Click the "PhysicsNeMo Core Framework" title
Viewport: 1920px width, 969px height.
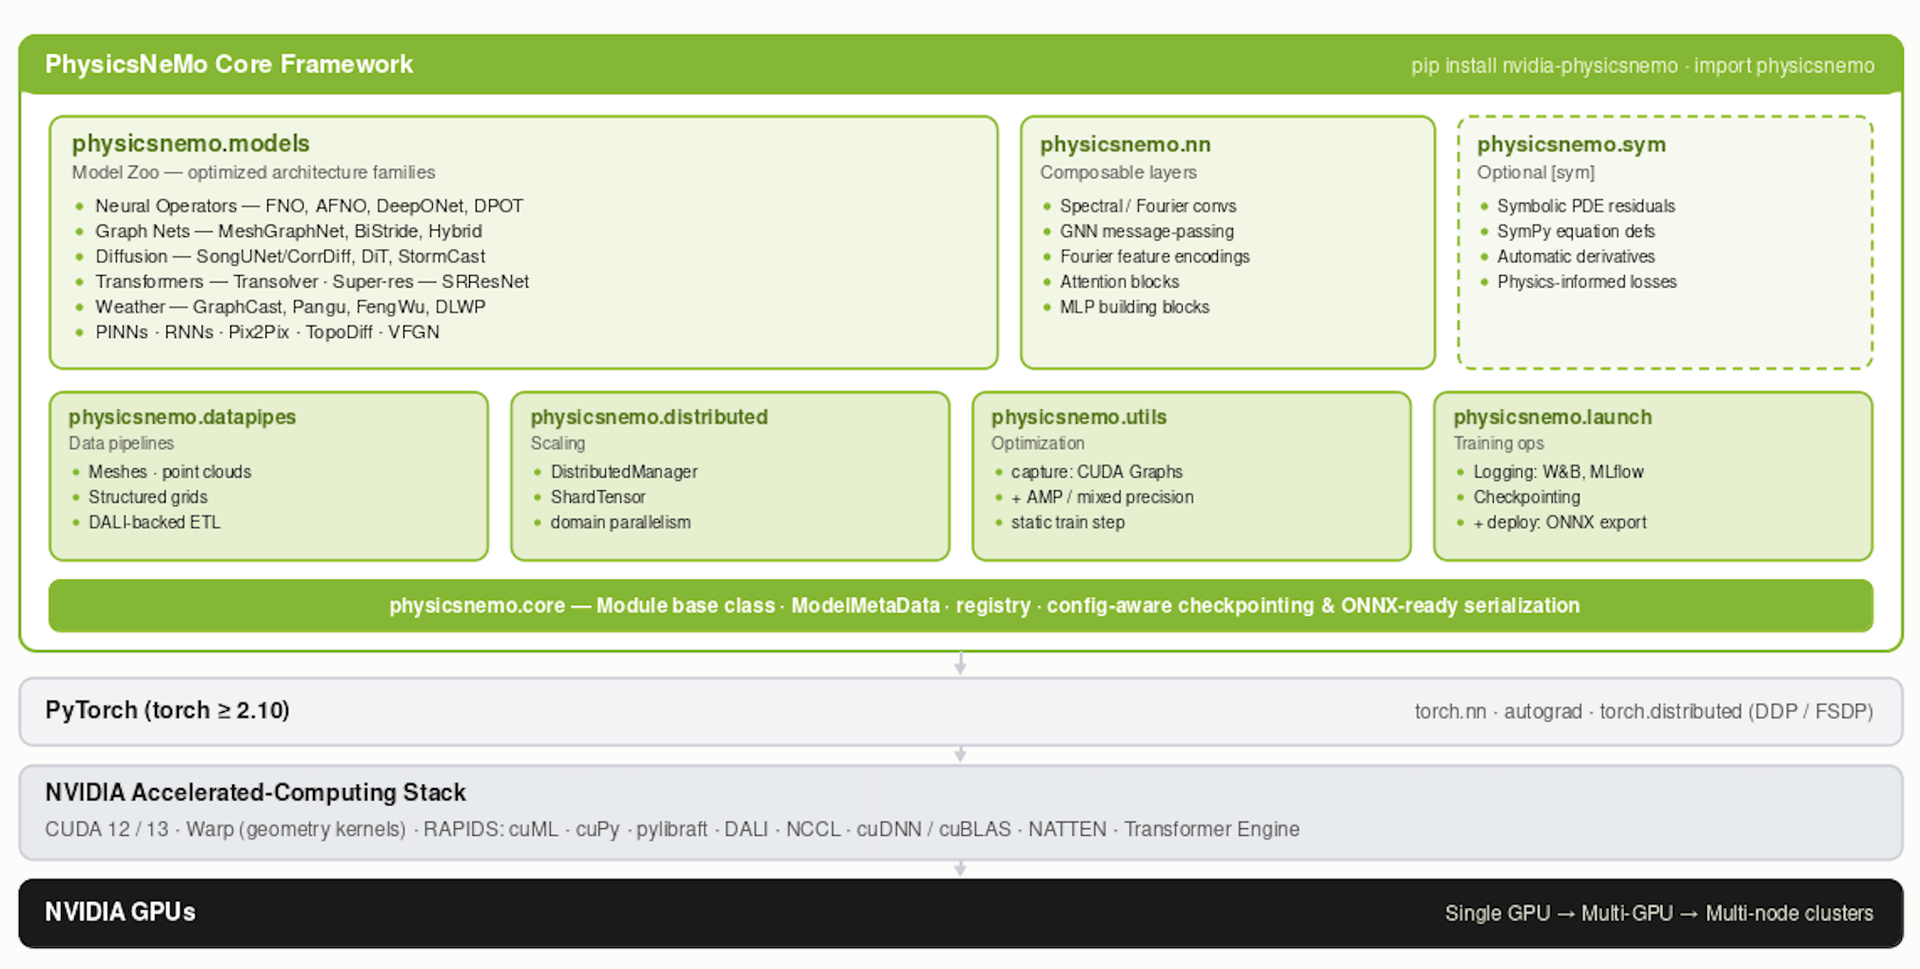[x=228, y=64]
